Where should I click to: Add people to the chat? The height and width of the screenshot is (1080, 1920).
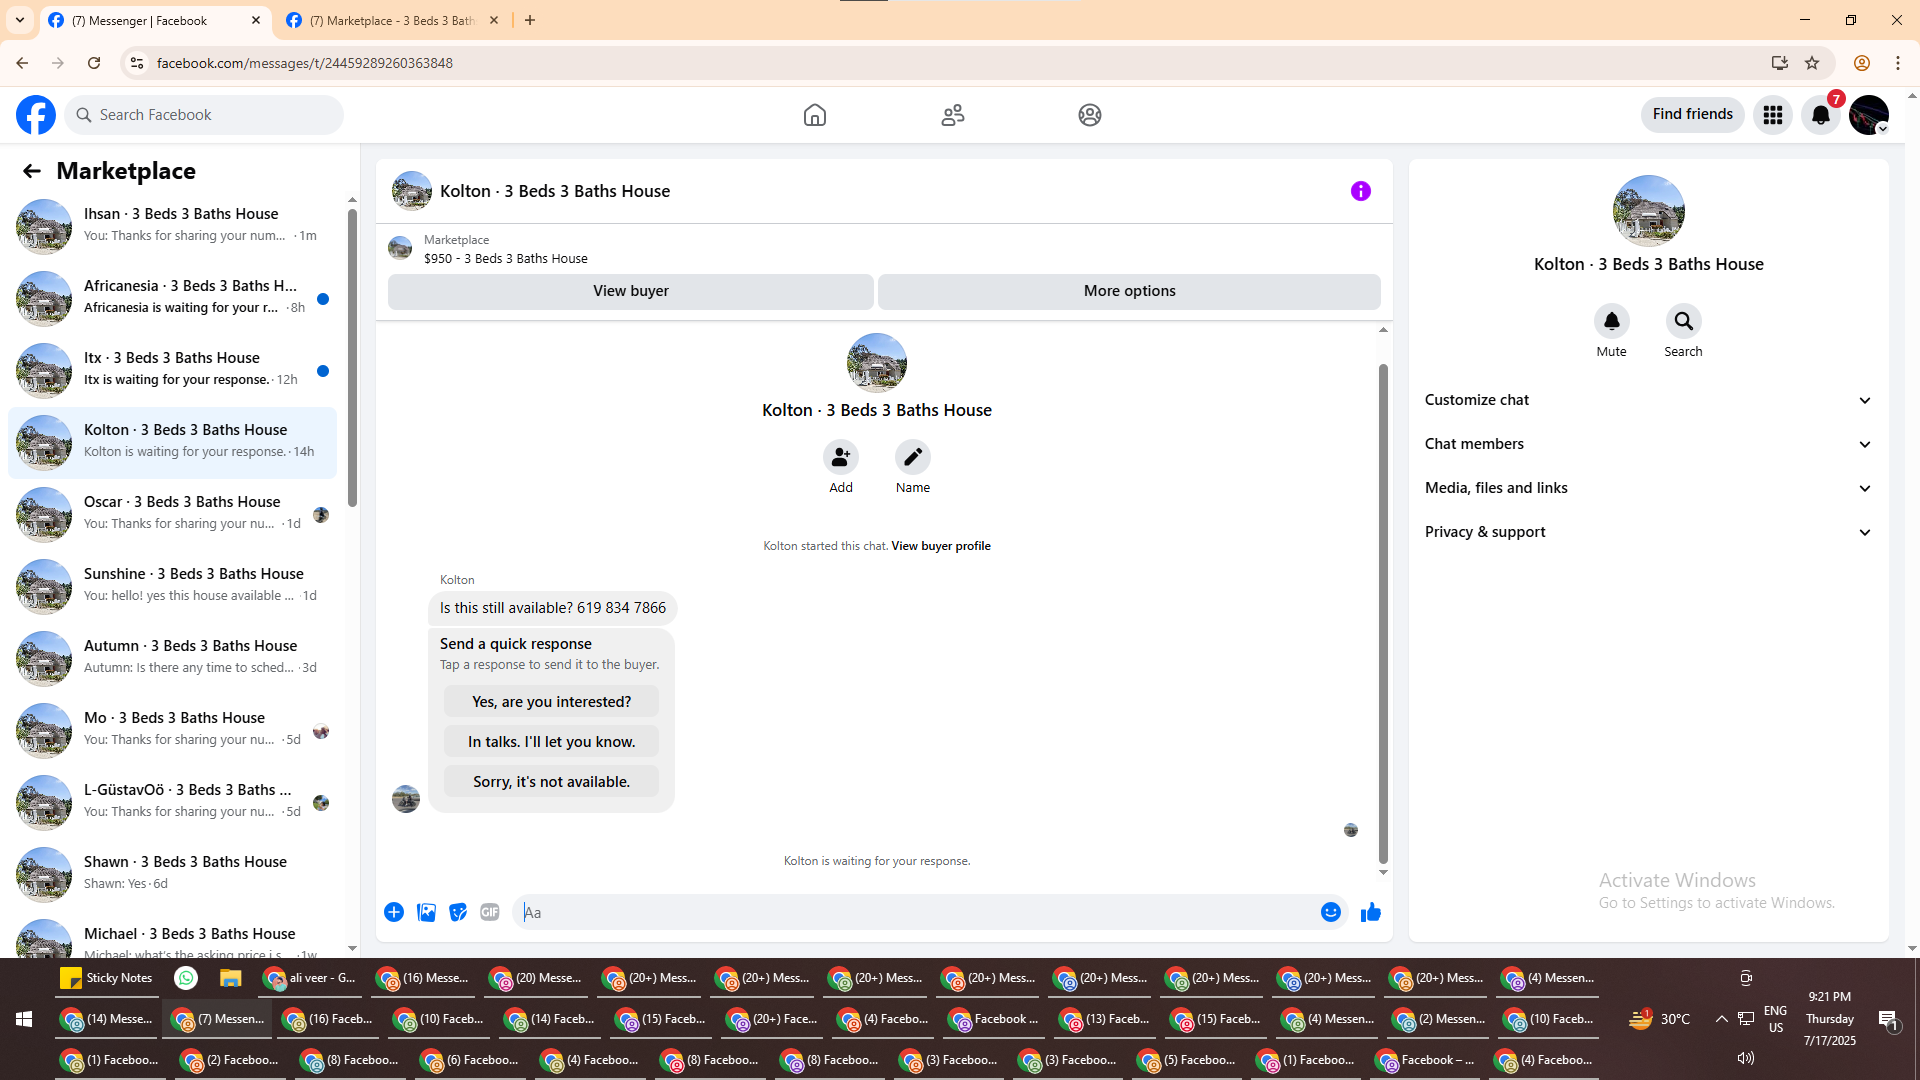[x=841, y=457]
